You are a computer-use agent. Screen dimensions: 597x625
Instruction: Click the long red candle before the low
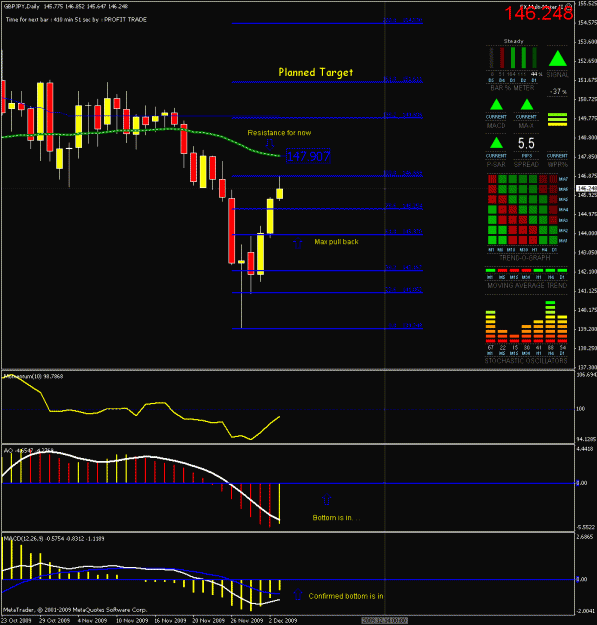pyautogui.click(x=232, y=231)
